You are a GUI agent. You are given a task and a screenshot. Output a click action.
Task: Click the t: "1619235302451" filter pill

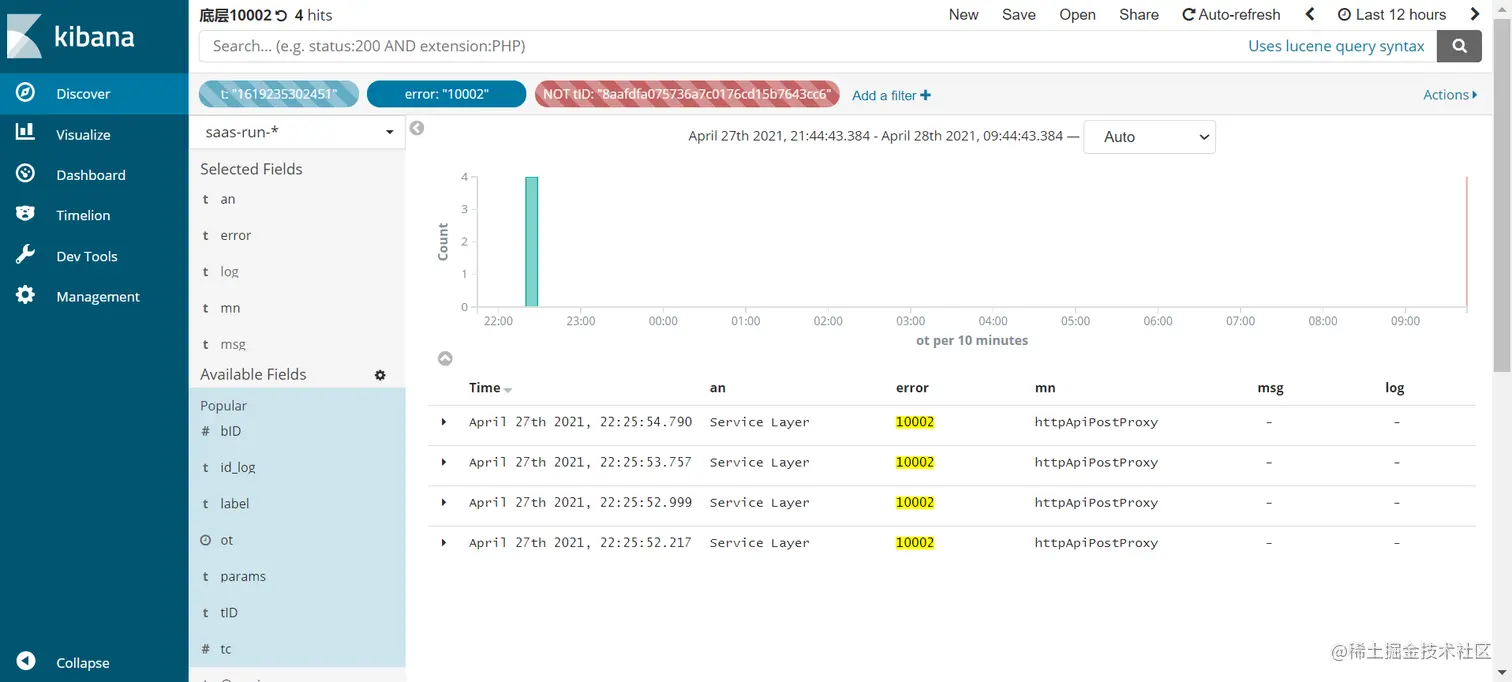(x=279, y=94)
